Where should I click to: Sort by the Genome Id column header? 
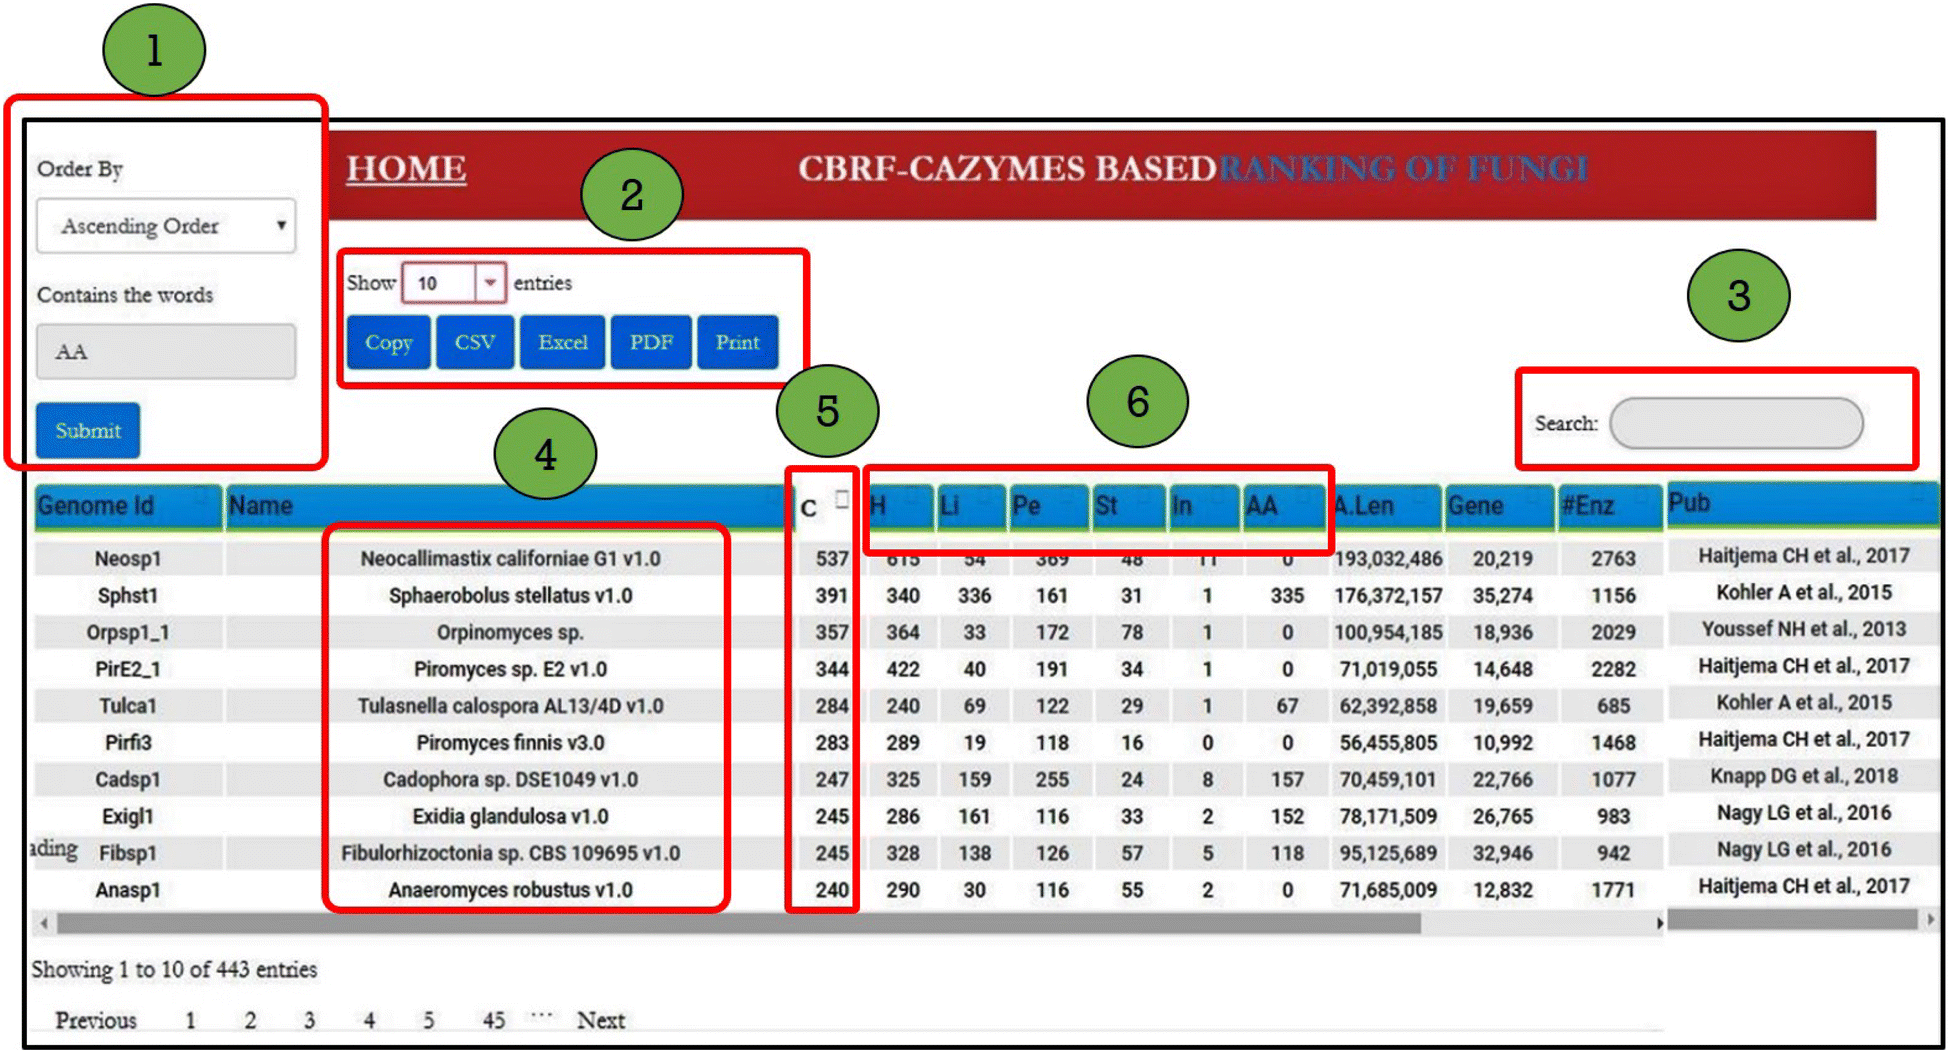pyautogui.click(x=128, y=506)
